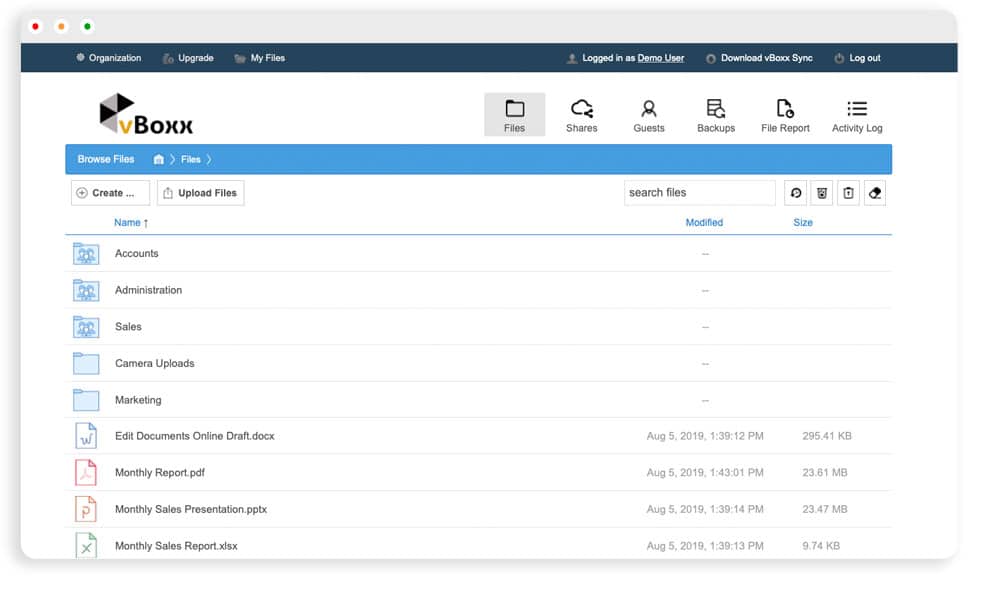Click the eraser icon in file toolbar
The height and width of the screenshot is (614, 986).
pos(875,193)
